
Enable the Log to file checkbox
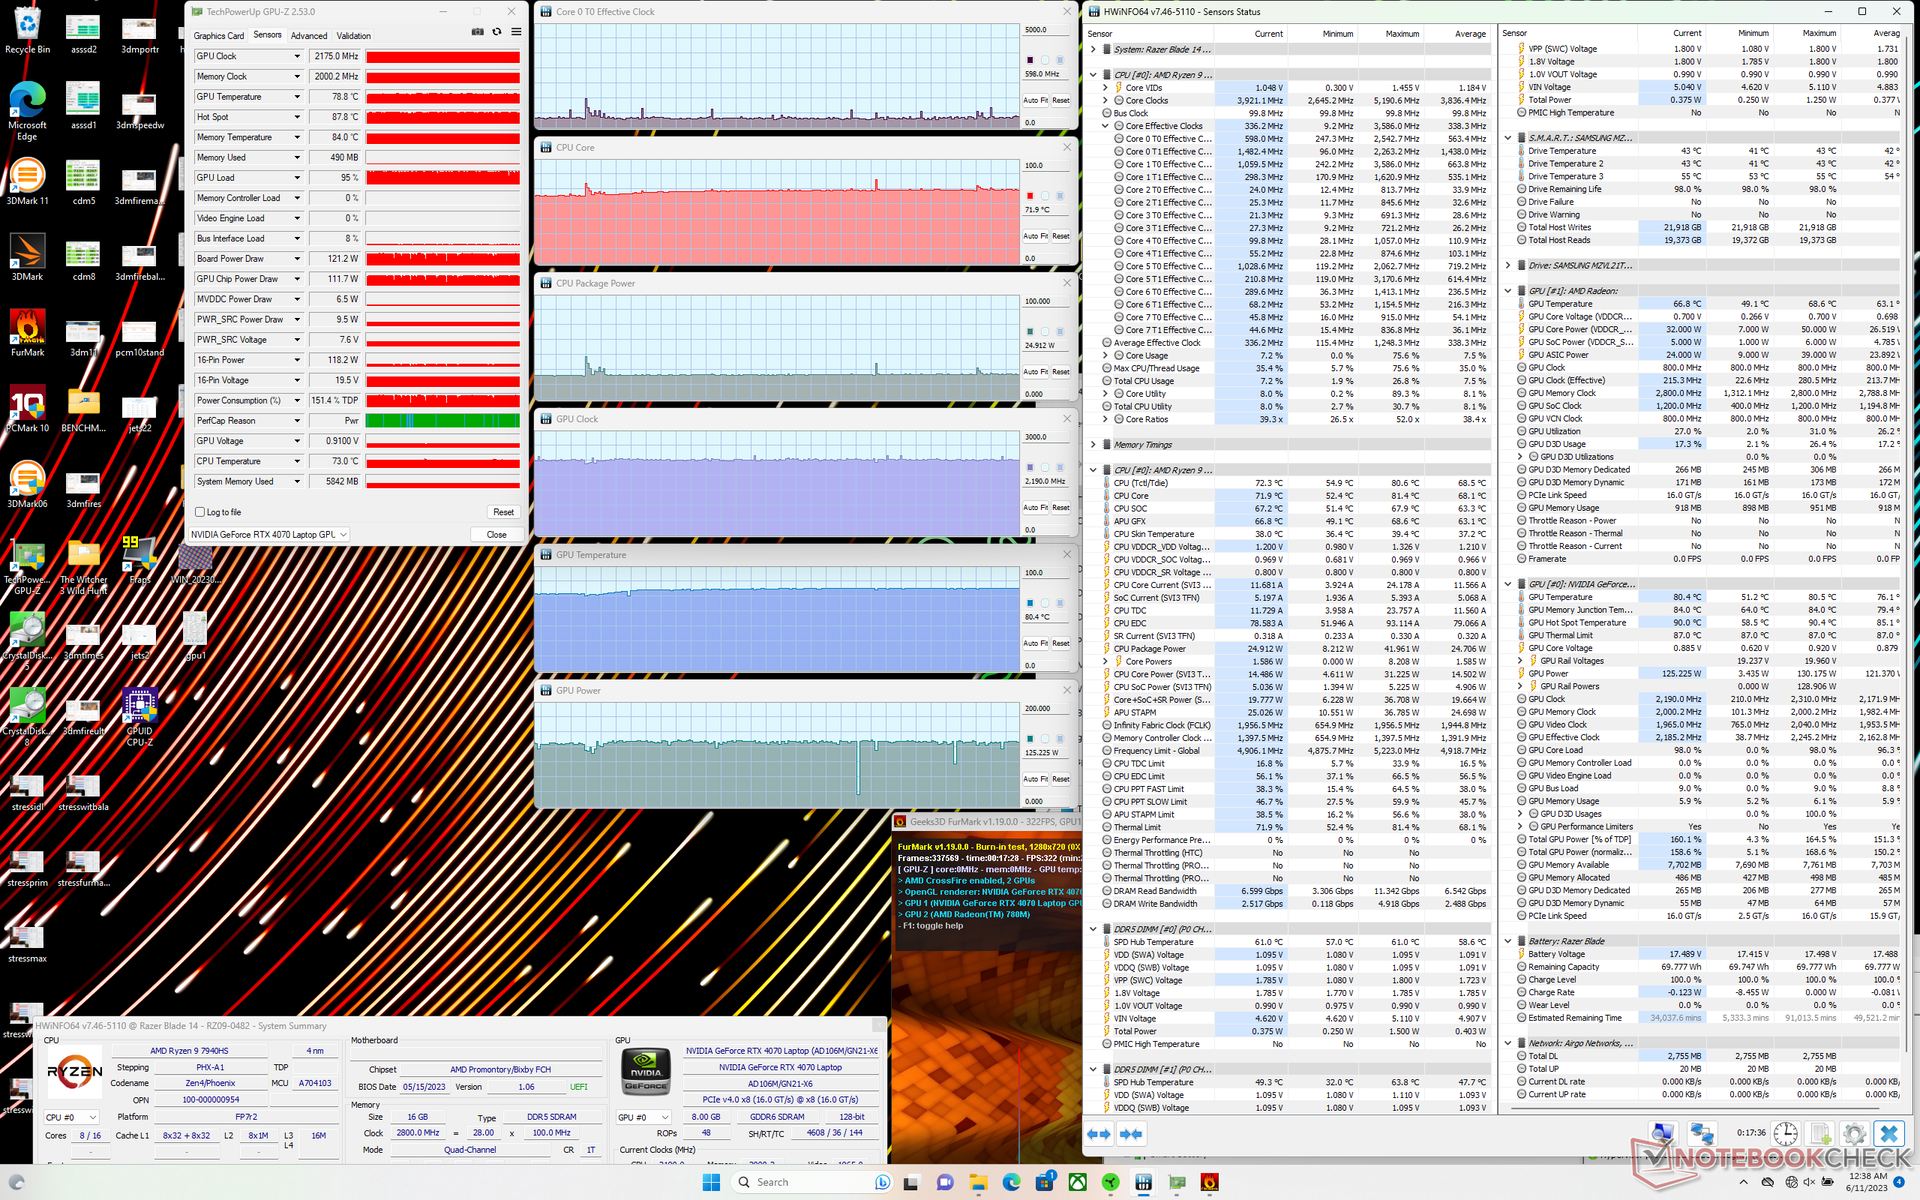click(x=201, y=512)
